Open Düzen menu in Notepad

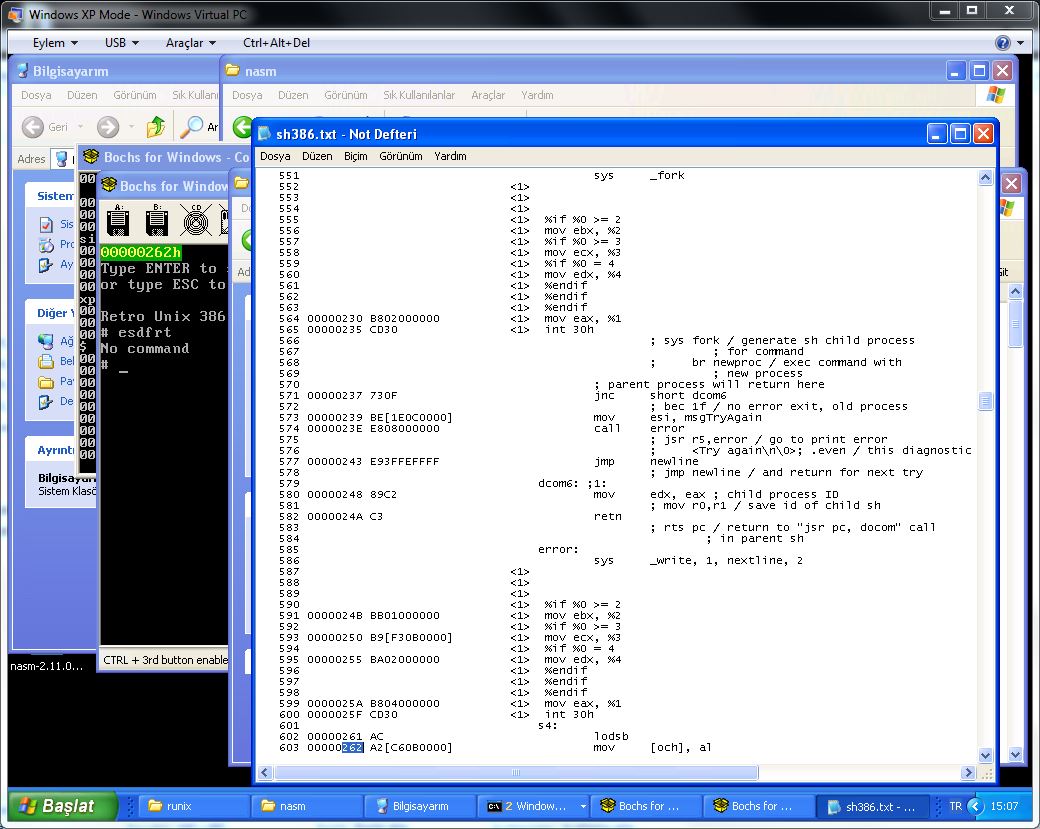(317, 157)
